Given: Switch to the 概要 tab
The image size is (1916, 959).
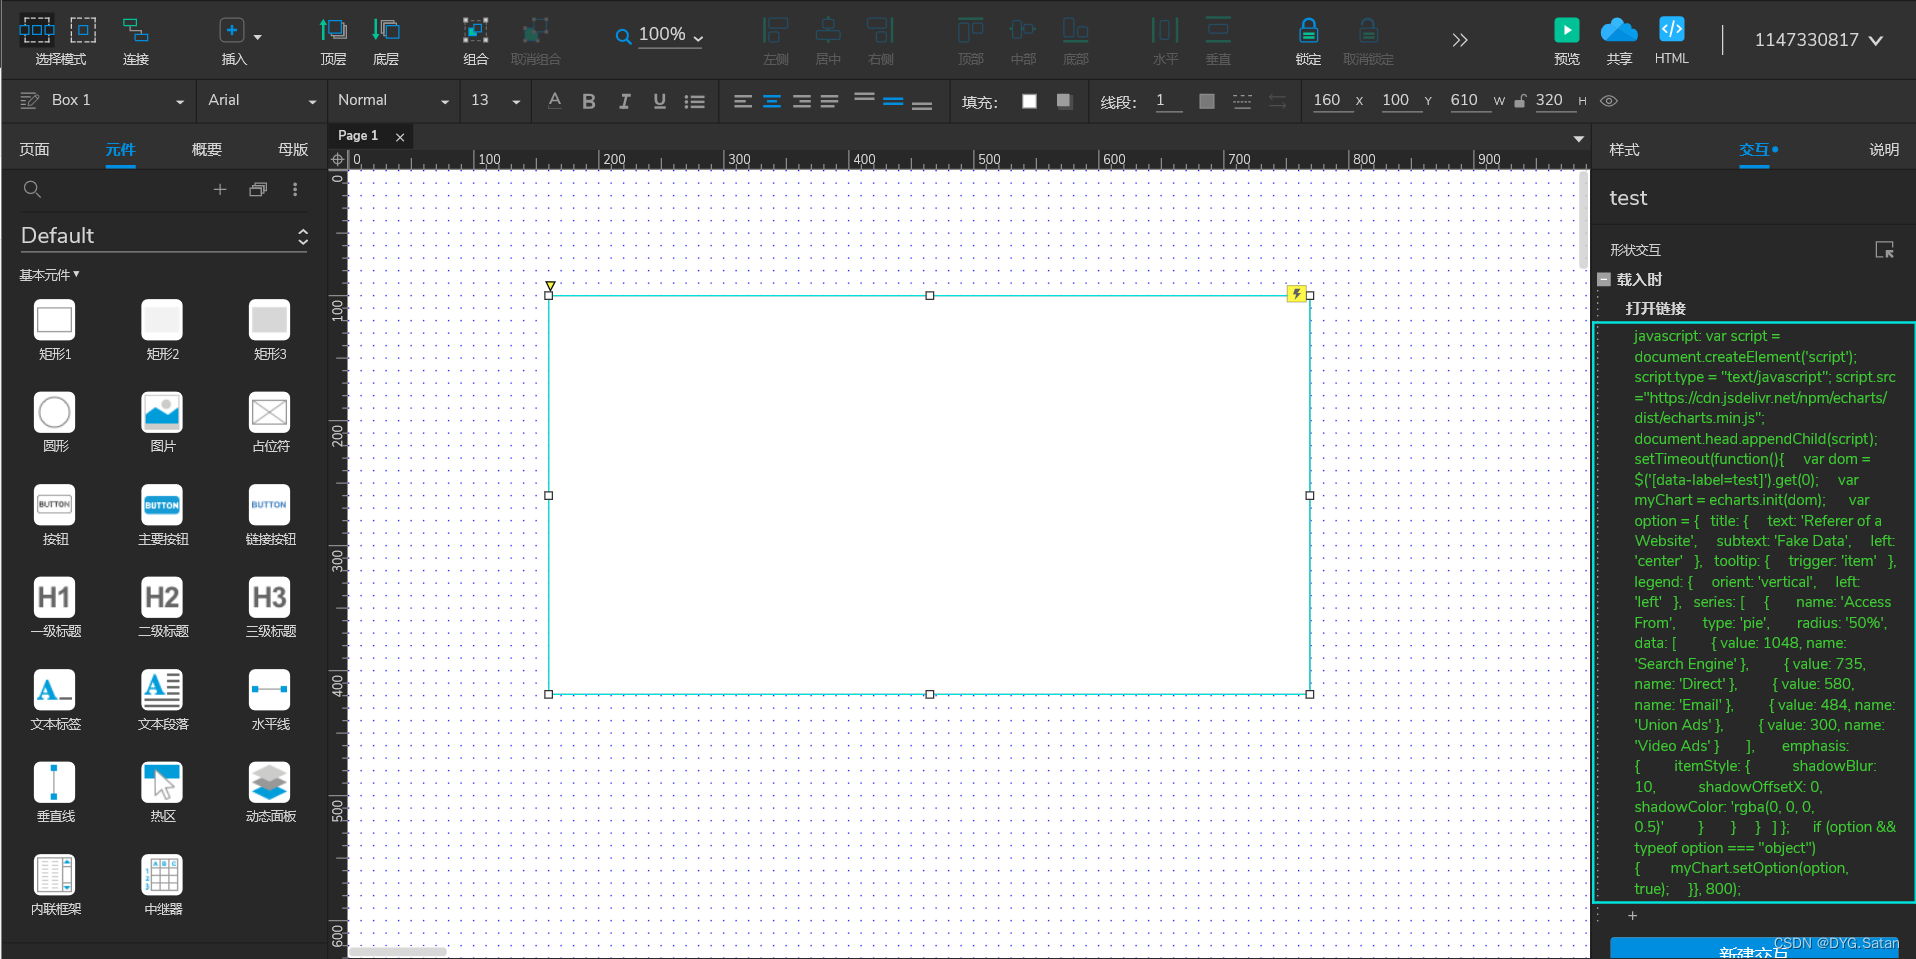Looking at the screenshot, I should point(206,150).
